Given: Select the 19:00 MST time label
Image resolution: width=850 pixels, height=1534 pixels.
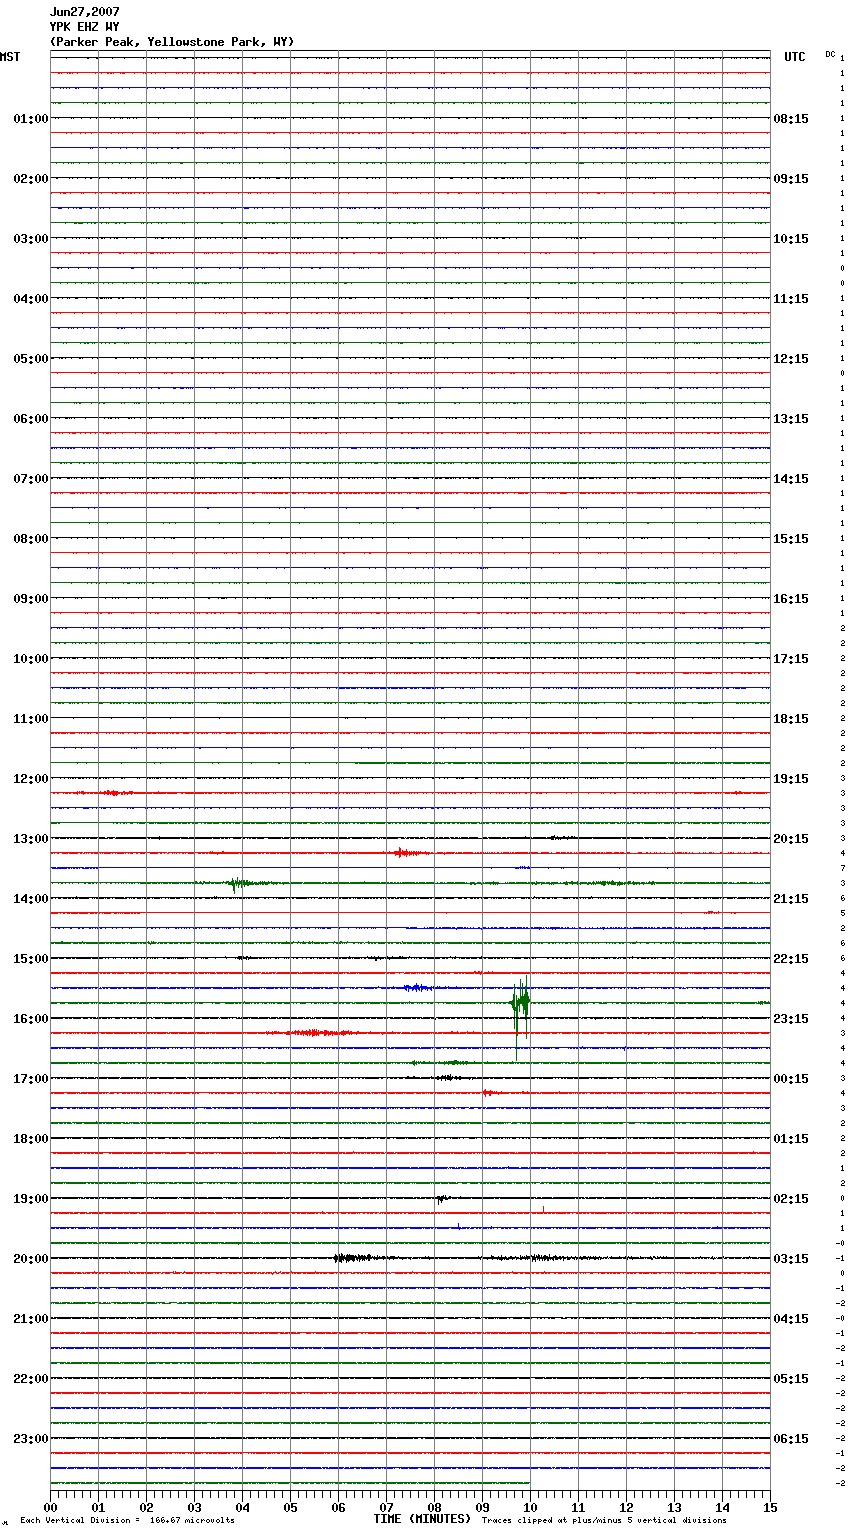Looking at the screenshot, I should click(x=30, y=1199).
